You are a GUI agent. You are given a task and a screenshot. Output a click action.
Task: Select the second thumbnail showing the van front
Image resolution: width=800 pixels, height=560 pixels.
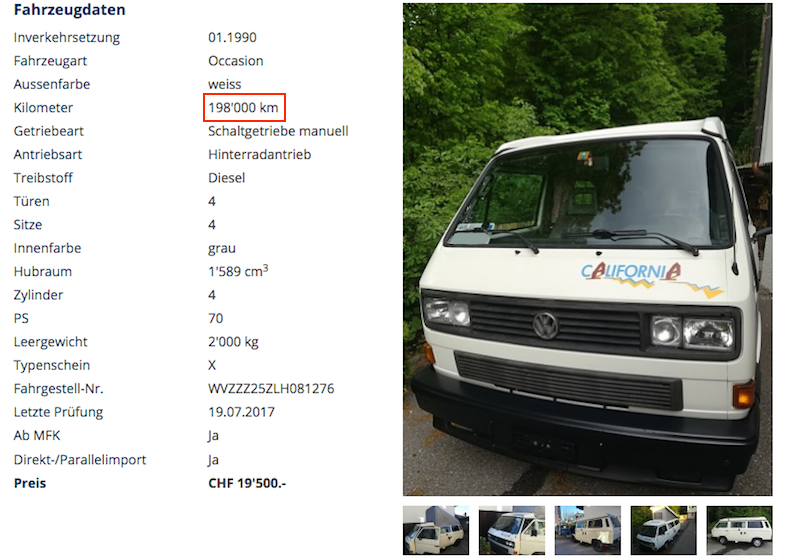pos(512,530)
